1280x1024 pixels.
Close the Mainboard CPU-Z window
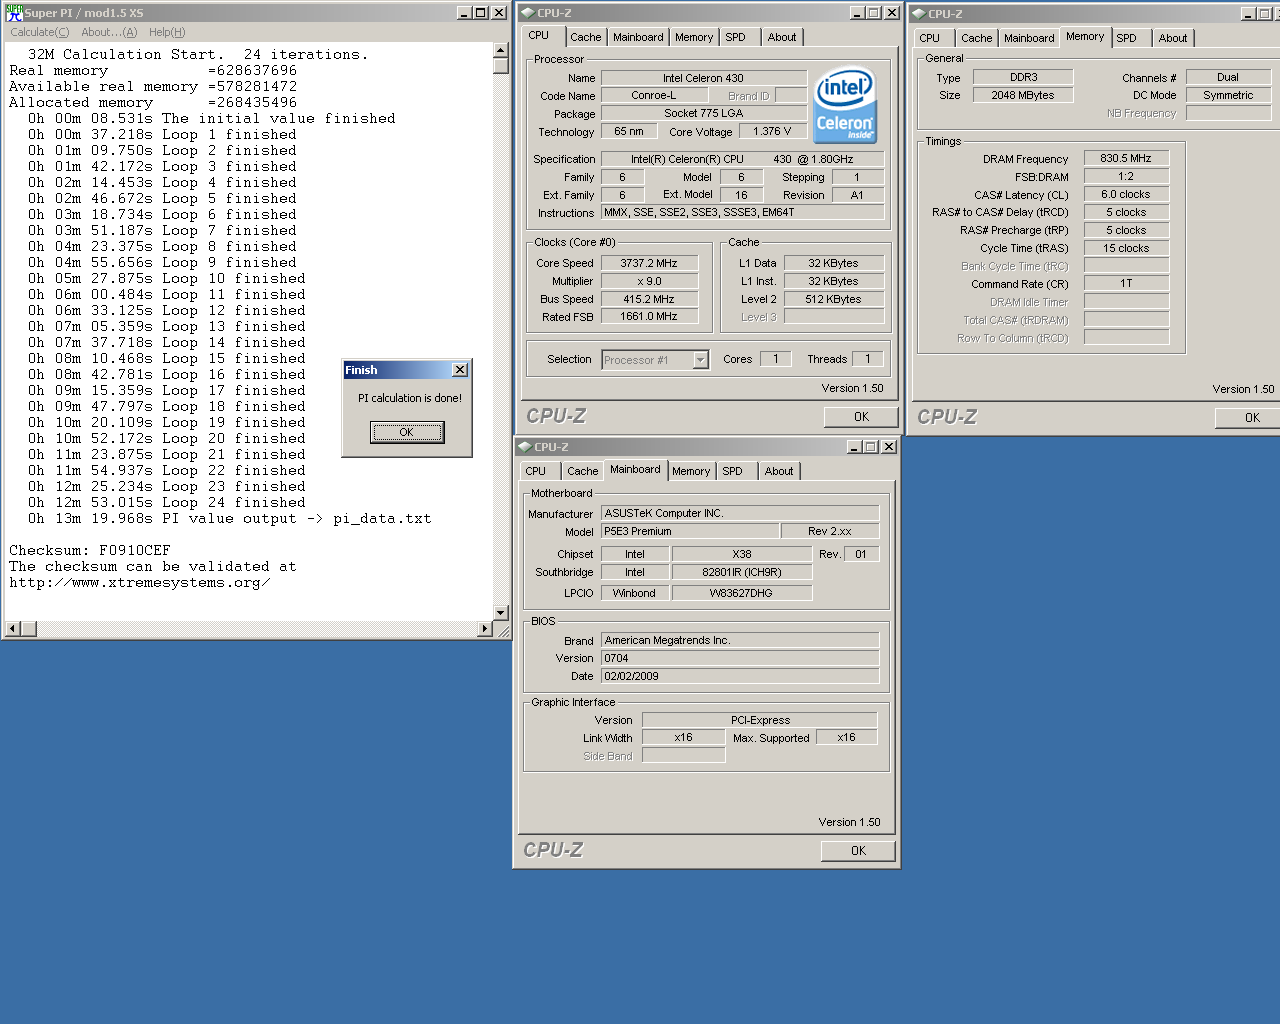(x=889, y=447)
